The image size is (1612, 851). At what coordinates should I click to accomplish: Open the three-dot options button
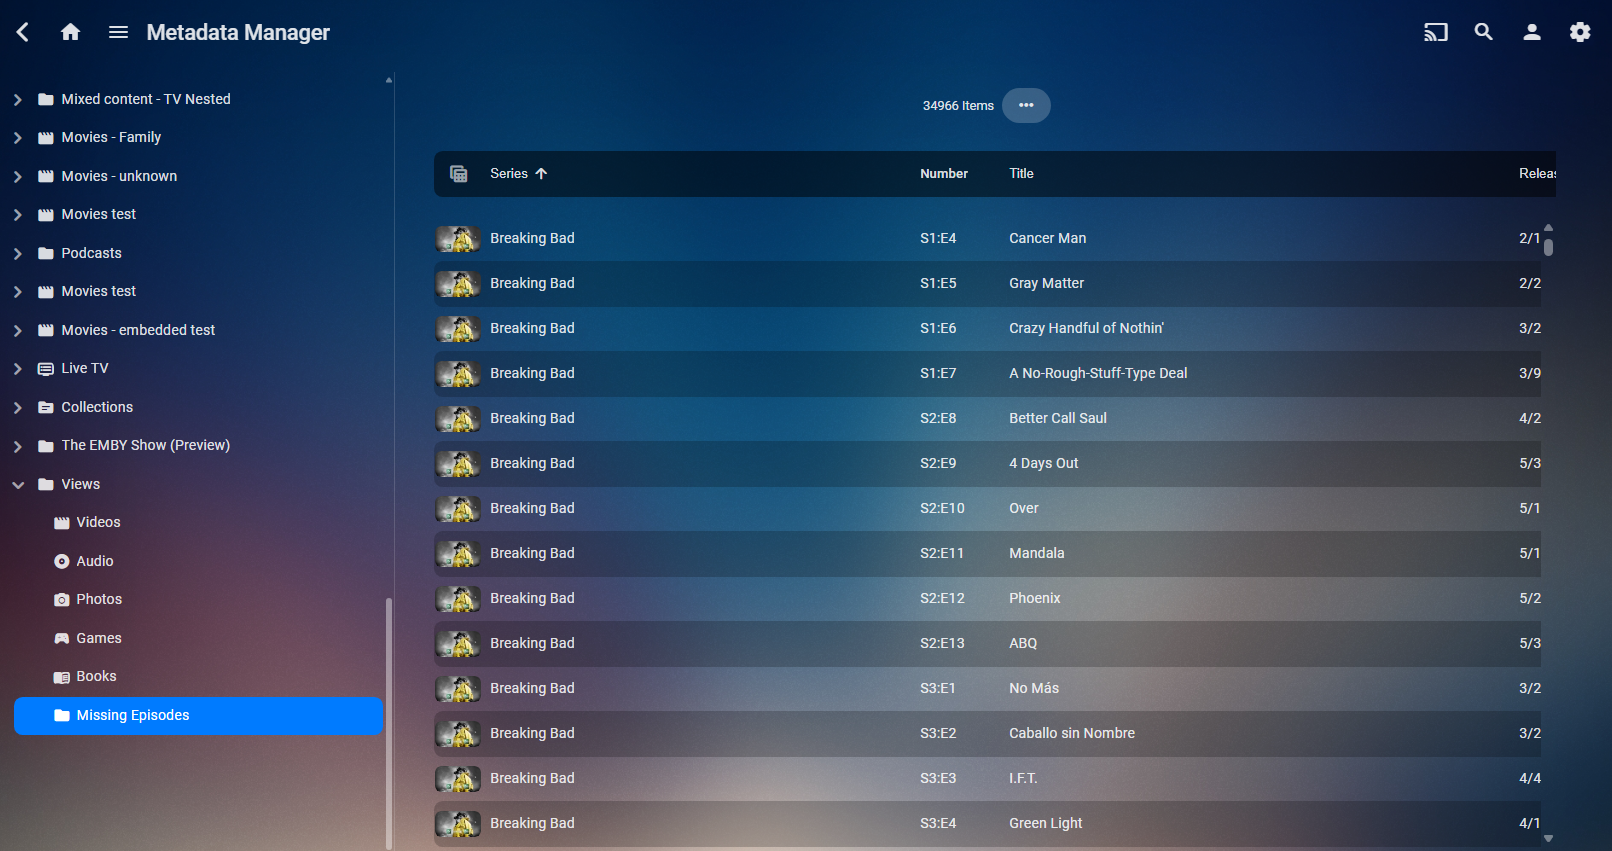click(1026, 105)
